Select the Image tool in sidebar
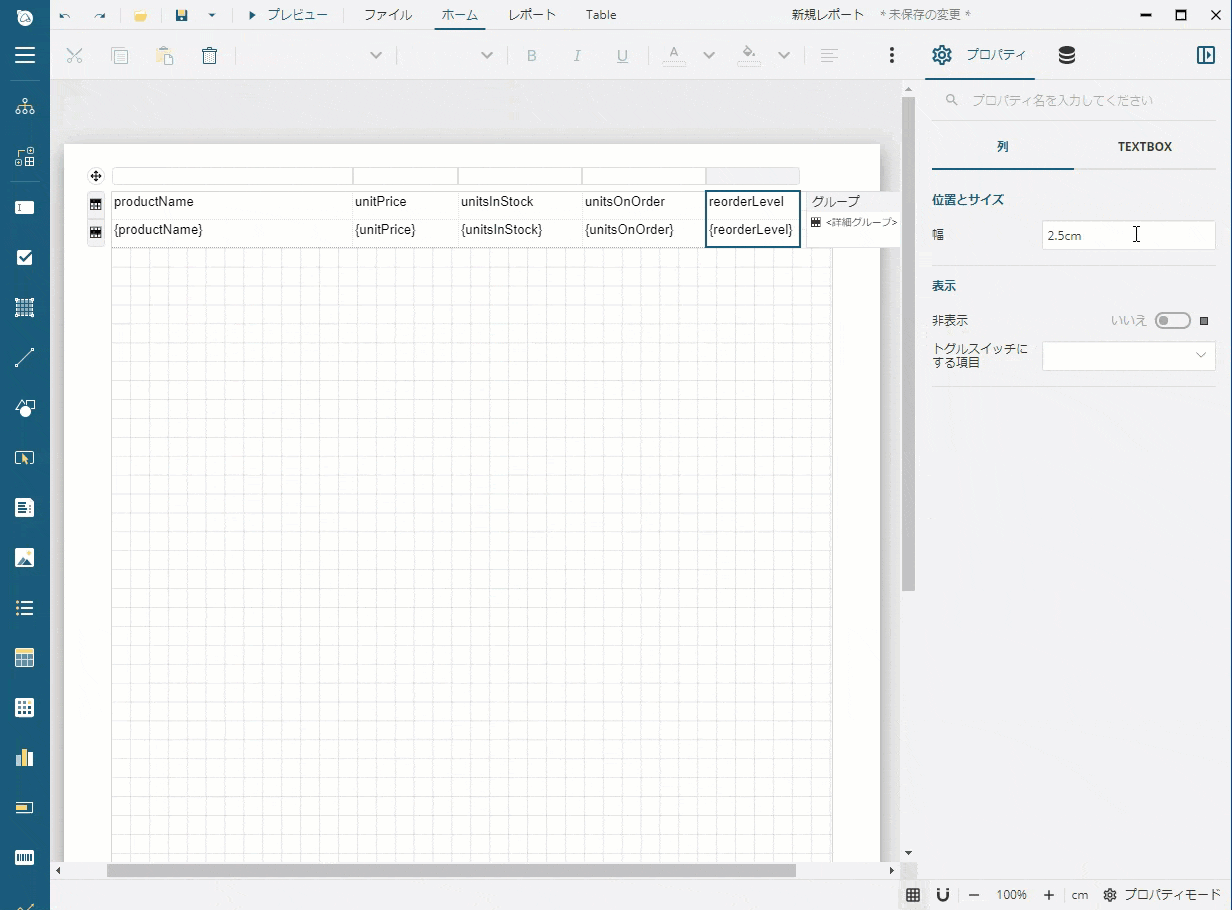The height and width of the screenshot is (910, 1232). [x=25, y=558]
